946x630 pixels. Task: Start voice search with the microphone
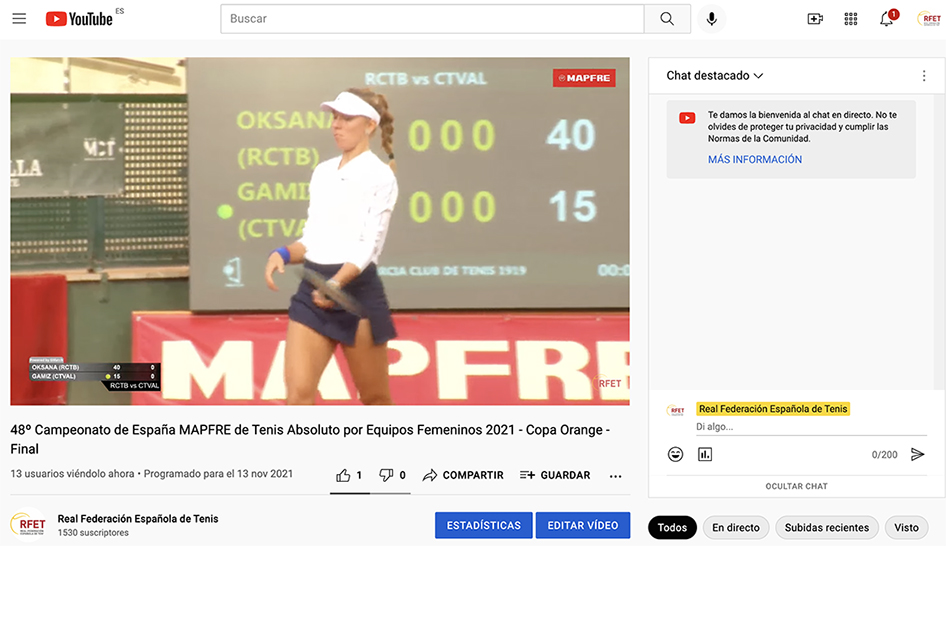pos(712,19)
